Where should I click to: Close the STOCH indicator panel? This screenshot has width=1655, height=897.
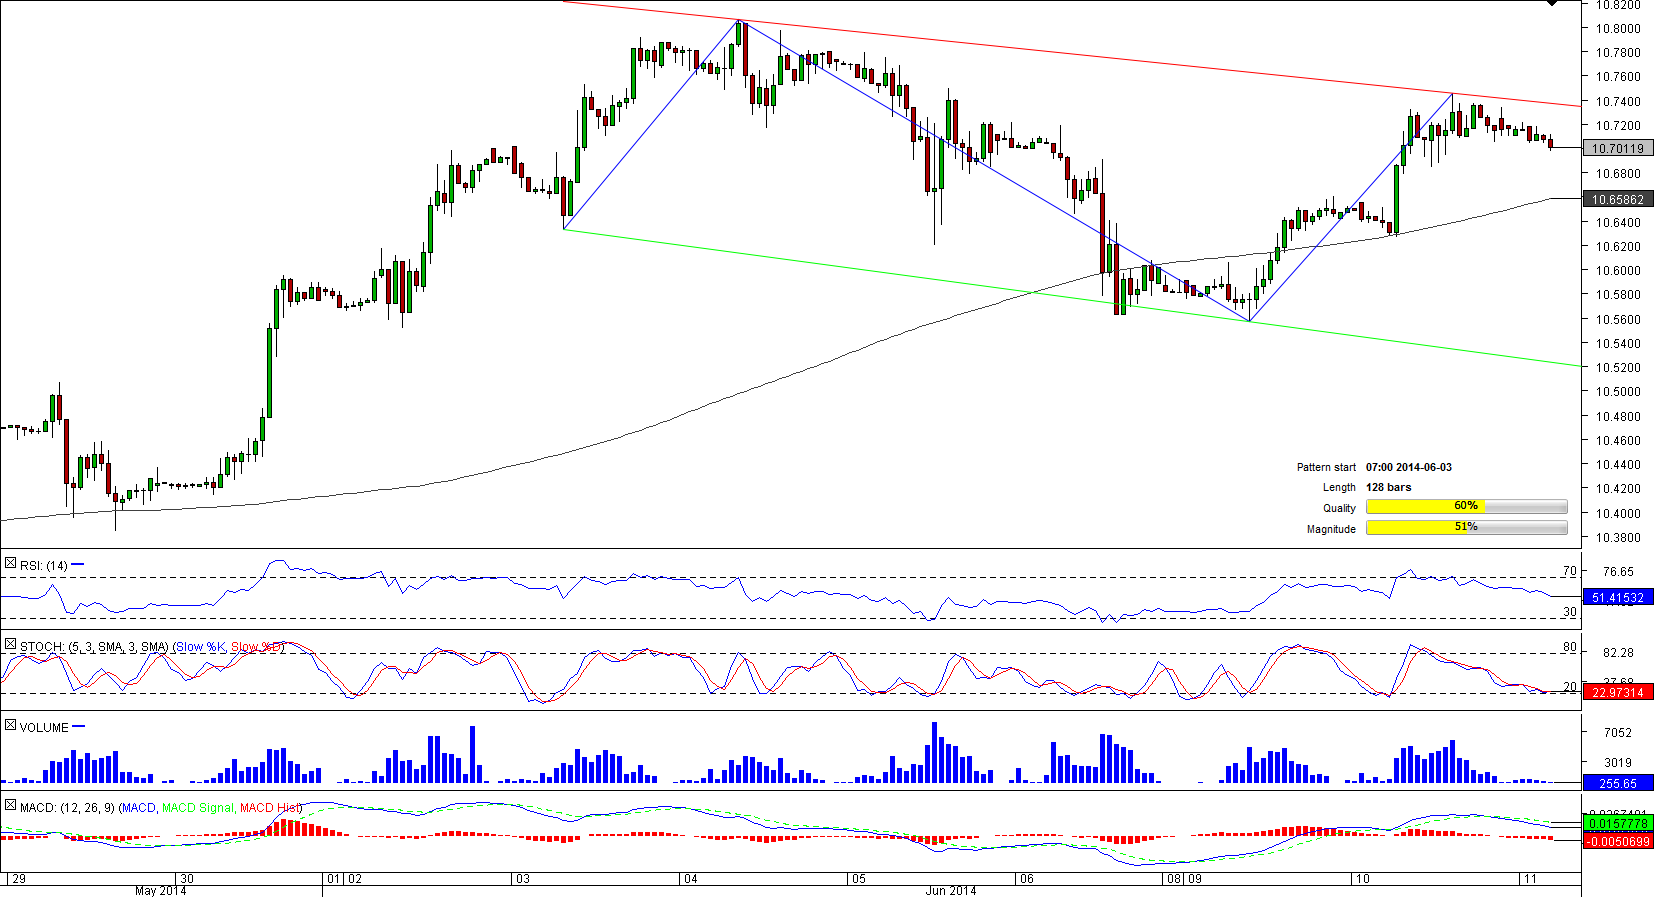coord(10,645)
